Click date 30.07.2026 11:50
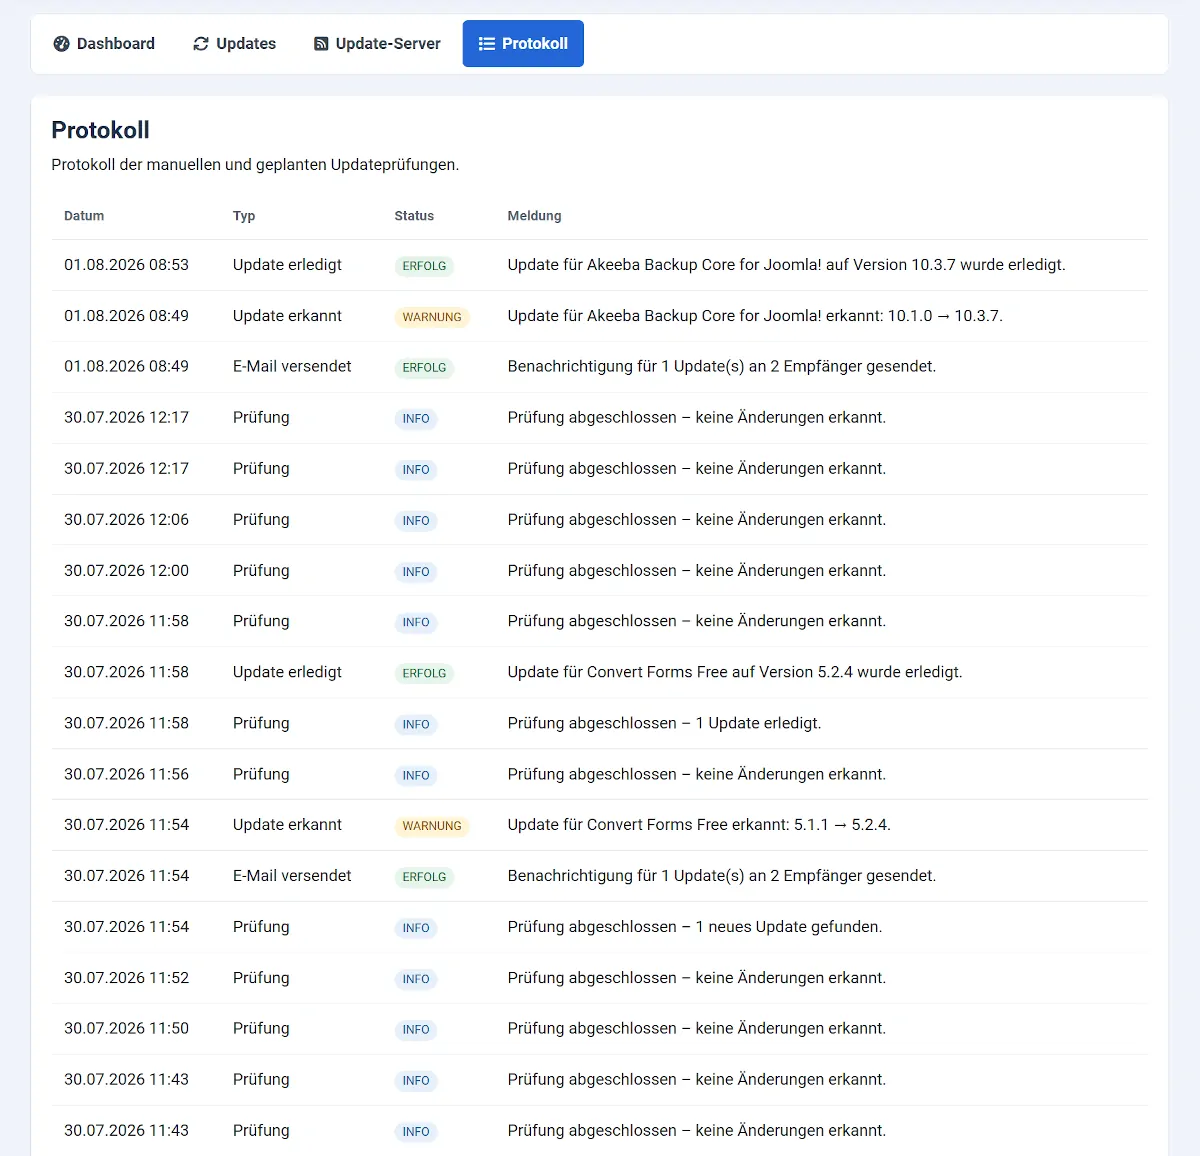1200x1156 pixels. pos(126,1028)
